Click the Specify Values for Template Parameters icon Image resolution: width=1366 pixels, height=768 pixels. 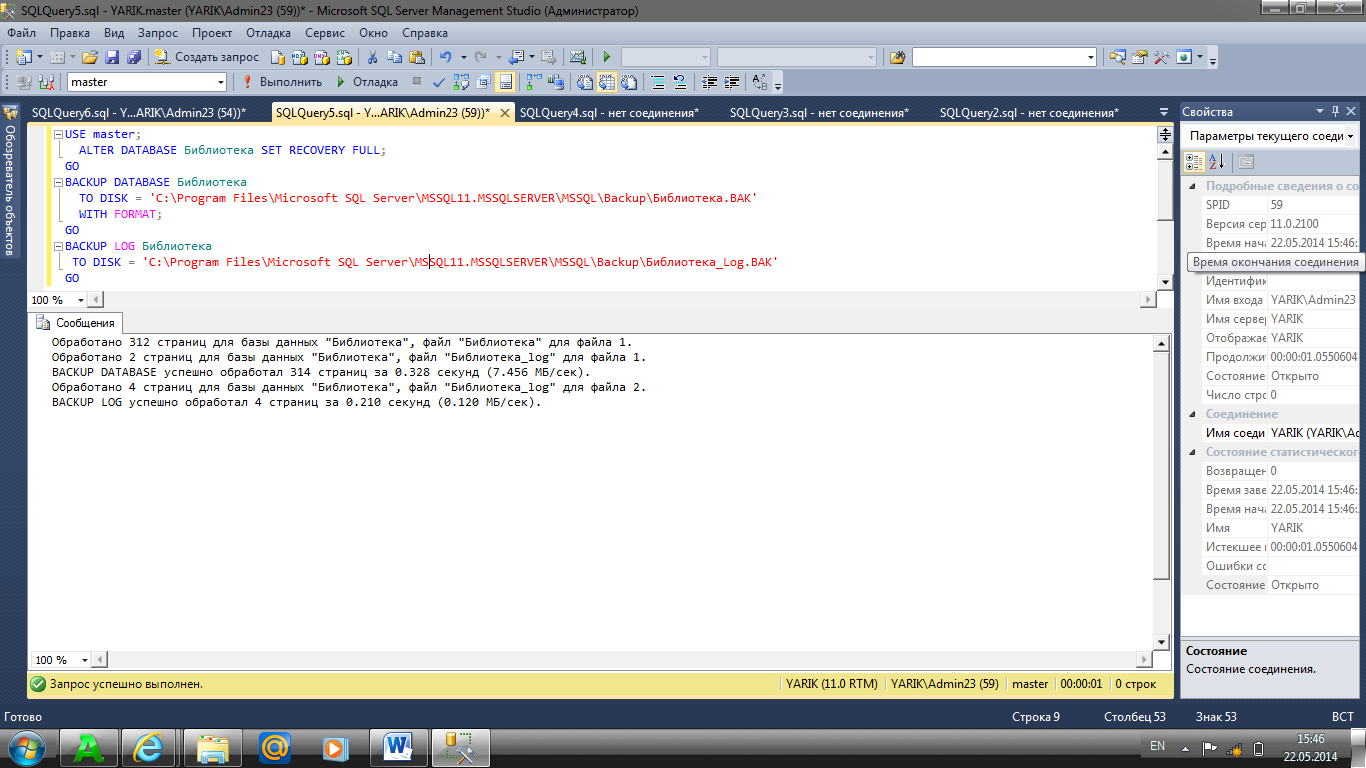[x=759, y=82]
